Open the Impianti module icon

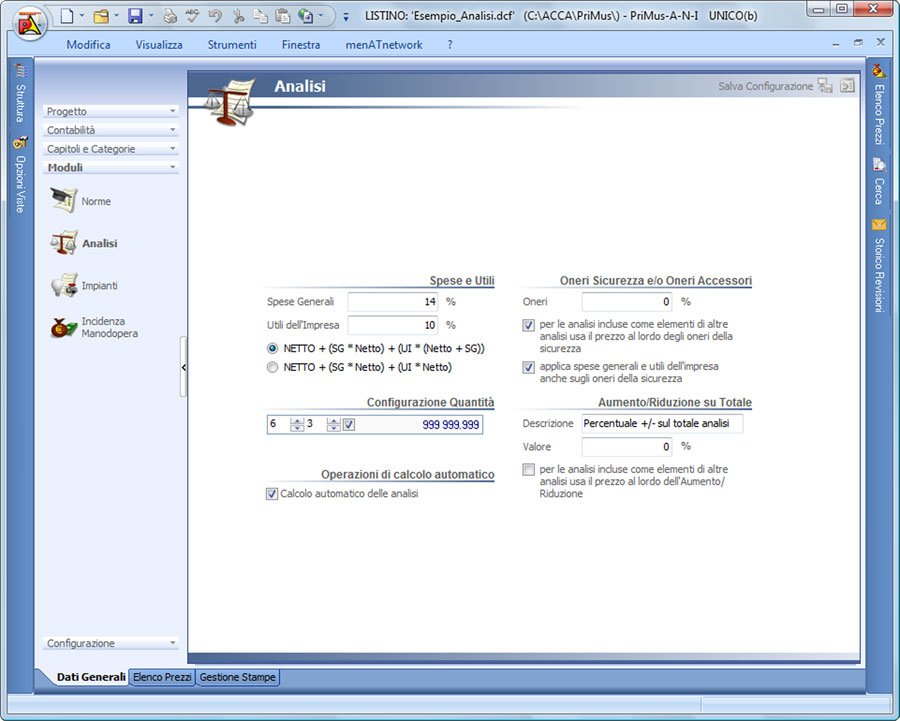point(65,285)
